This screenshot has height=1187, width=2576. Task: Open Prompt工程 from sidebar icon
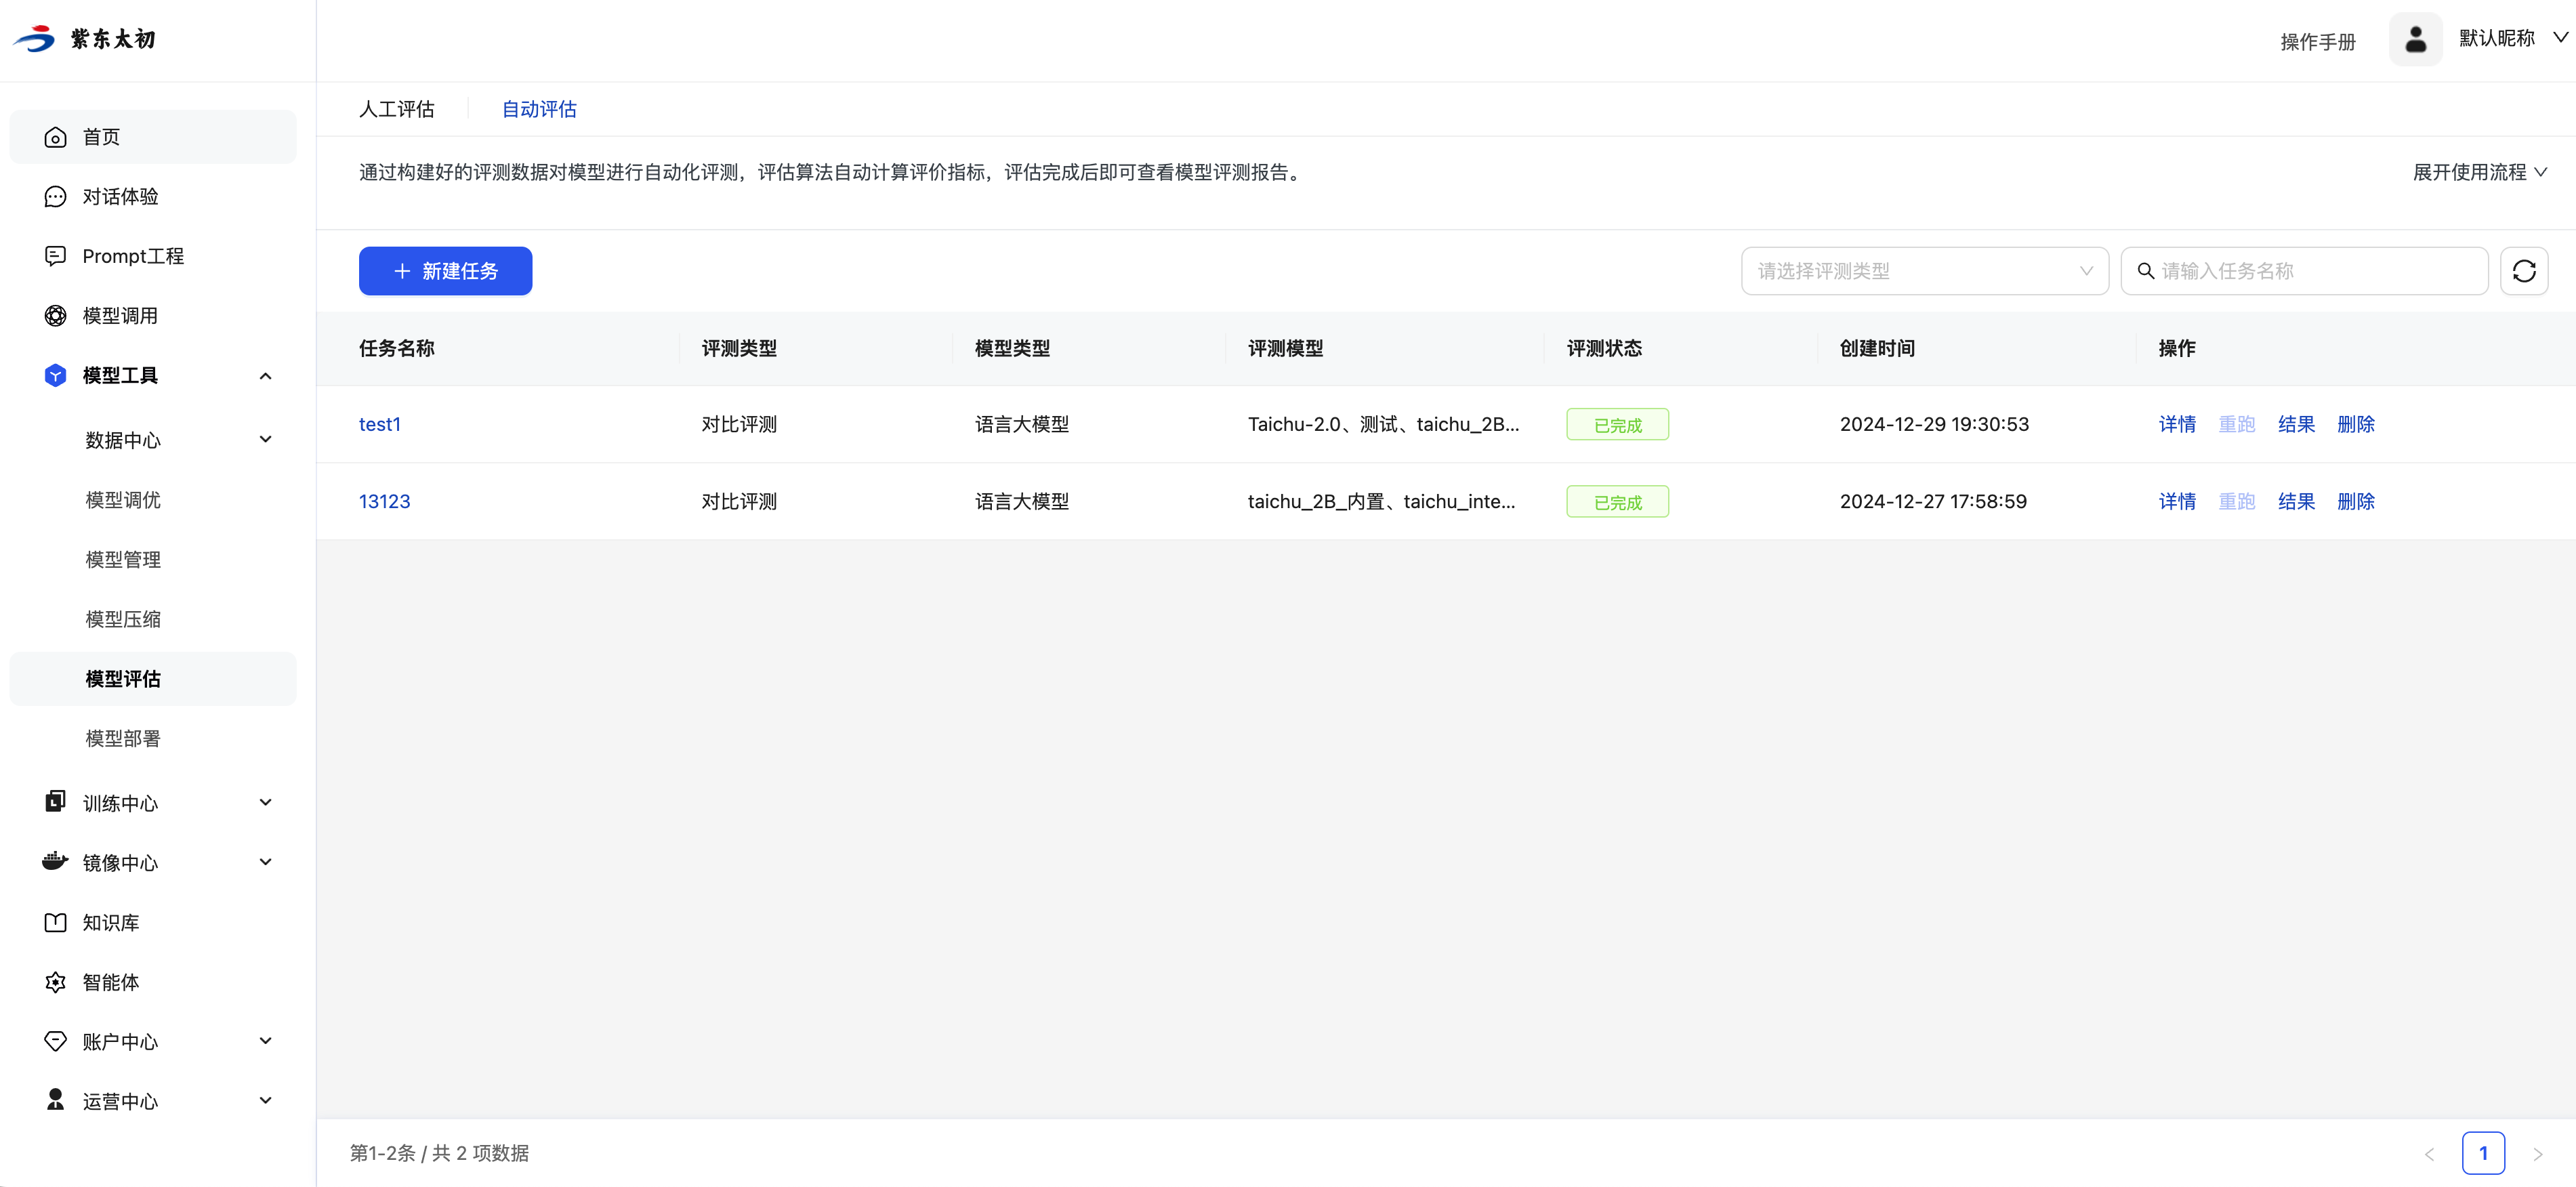[x=55, y=256]
